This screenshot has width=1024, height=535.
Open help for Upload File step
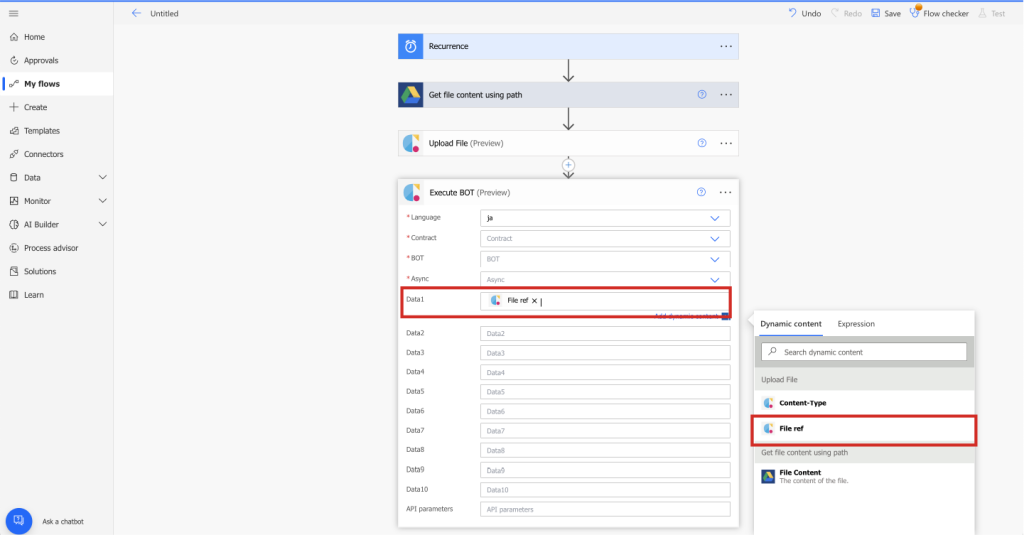pyautogui.click(x=702, y=143)
